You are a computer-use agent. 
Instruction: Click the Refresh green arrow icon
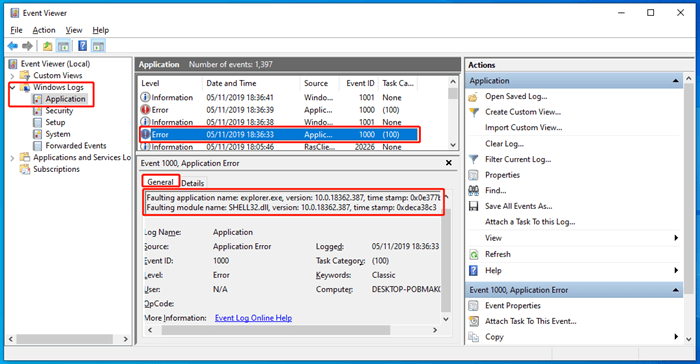click(x=474, y=255)
